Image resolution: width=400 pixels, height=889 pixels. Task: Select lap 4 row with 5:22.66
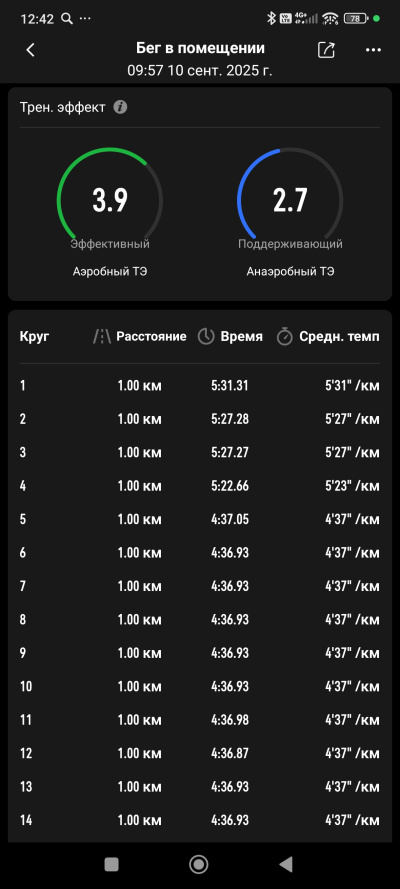[x=200, y=486]
